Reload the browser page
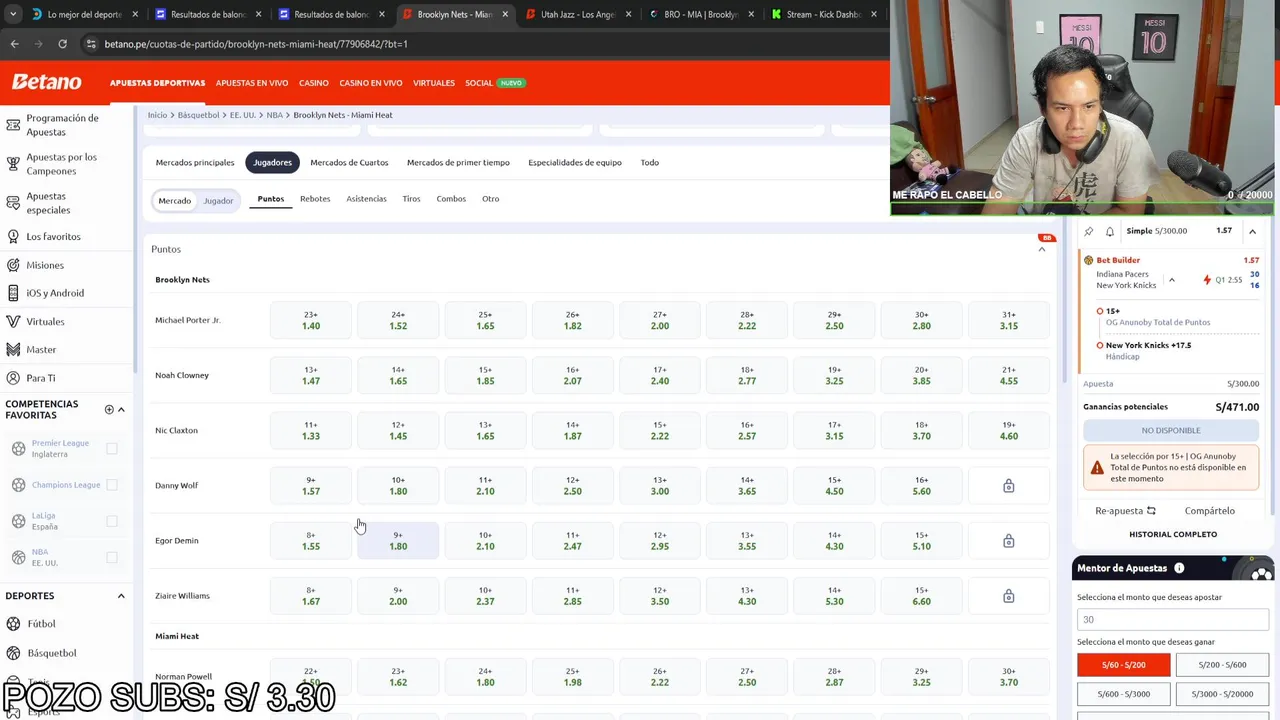 62,44
